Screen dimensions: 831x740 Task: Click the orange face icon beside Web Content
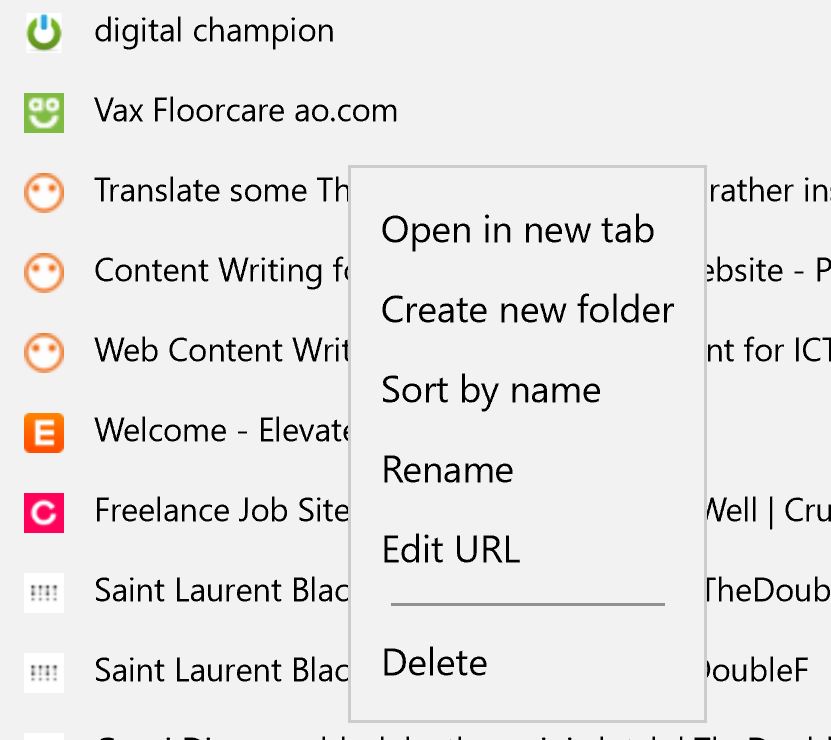tap(44, 353)
